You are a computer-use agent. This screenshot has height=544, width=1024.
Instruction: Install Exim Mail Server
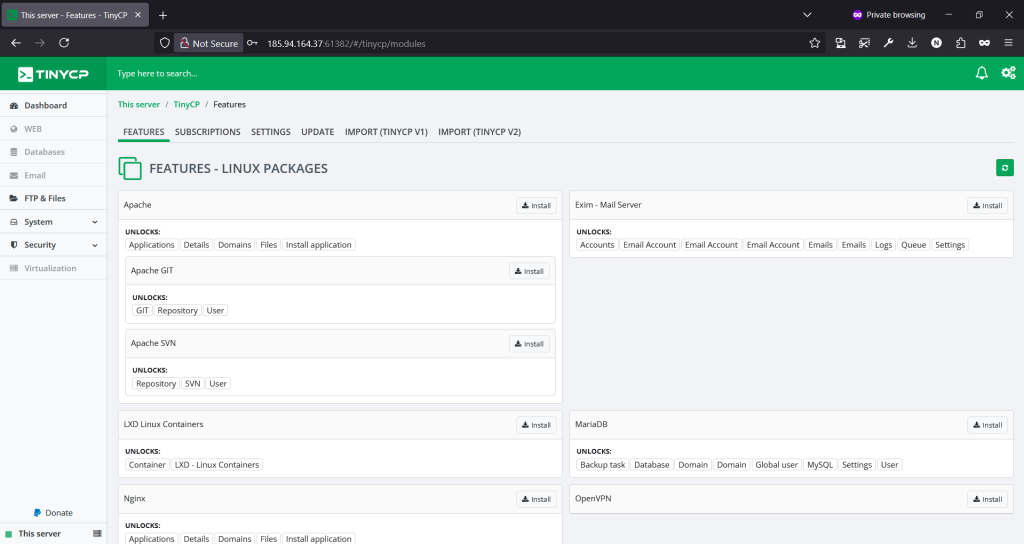click(987, 205)
